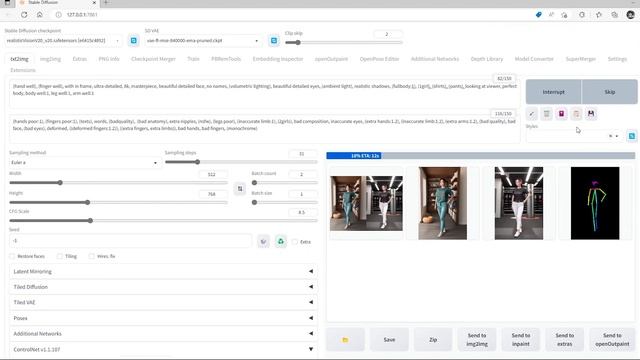Open the Extensions tab
The width and height of the screenshot is (640, 360).
point(23,70)
